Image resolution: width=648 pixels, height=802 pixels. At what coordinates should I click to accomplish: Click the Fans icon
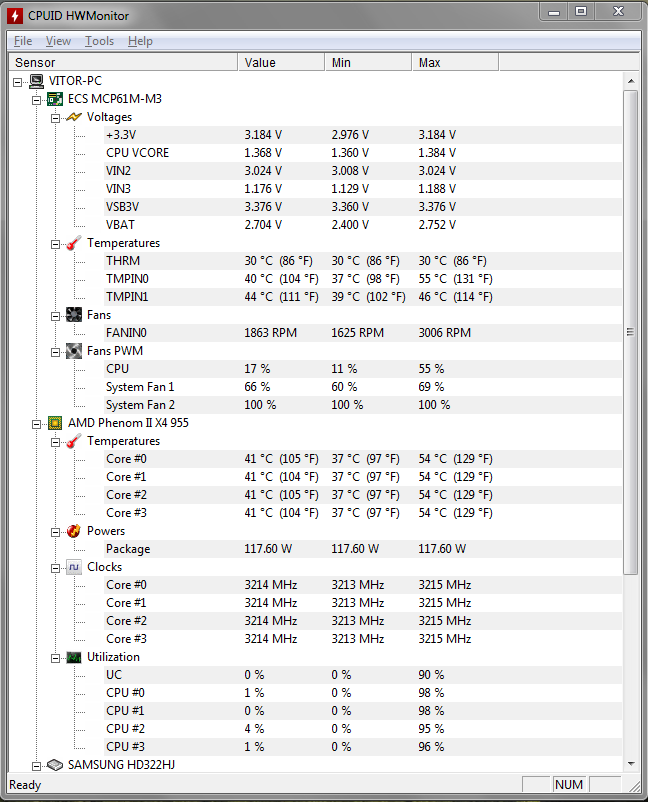74,315
